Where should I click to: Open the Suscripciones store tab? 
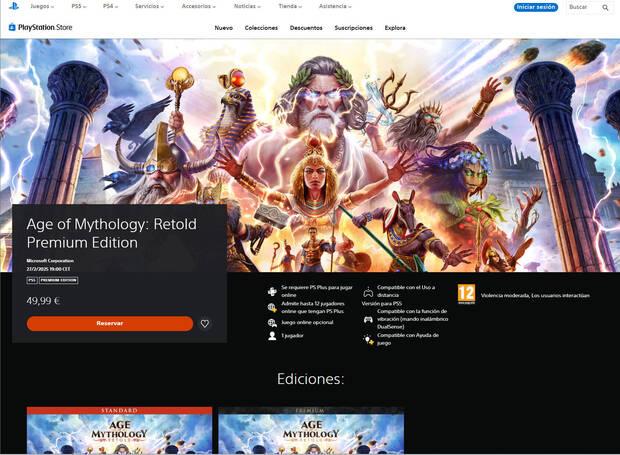pyautogui.click(x=353, y=28)
